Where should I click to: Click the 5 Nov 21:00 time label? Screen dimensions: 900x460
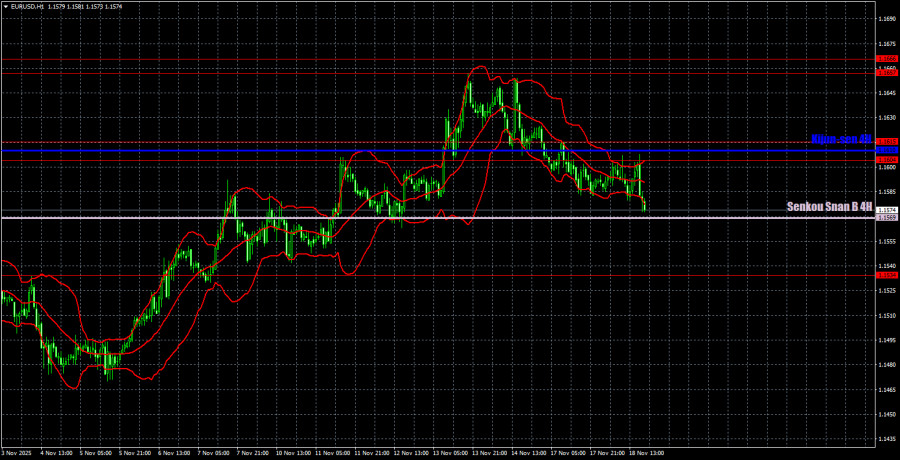pos(134,454)
